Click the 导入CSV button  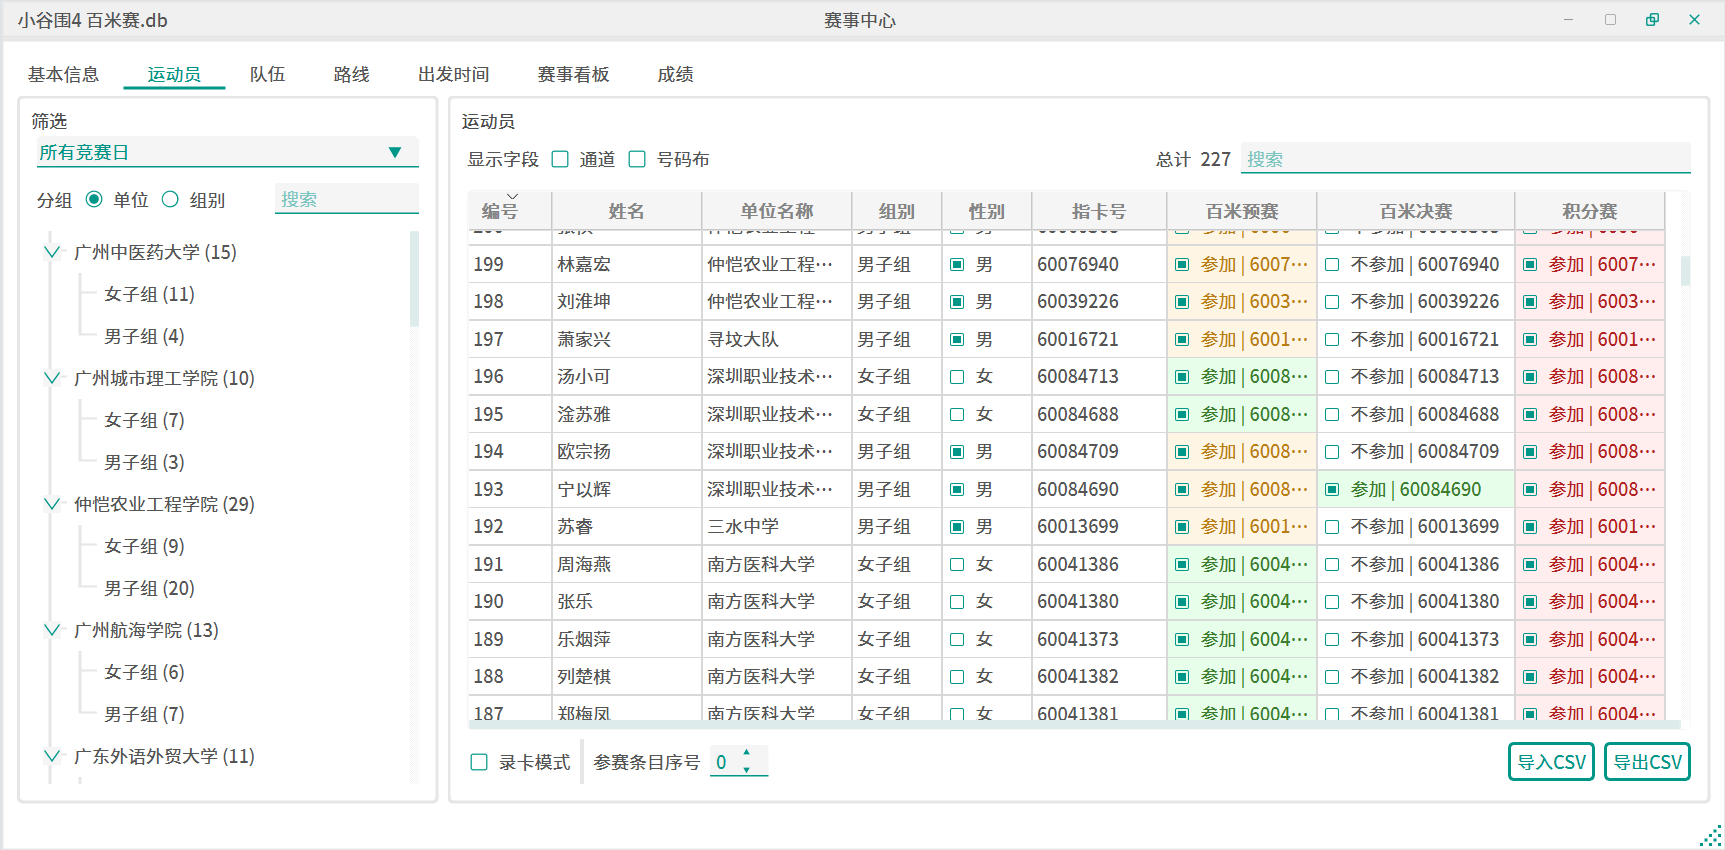pyautogui.click(x=1550, y=762)
